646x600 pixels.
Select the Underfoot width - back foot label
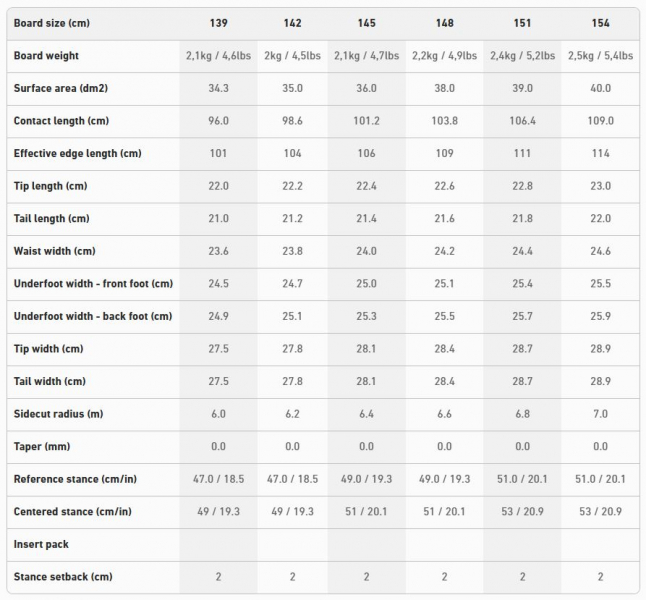93,316
